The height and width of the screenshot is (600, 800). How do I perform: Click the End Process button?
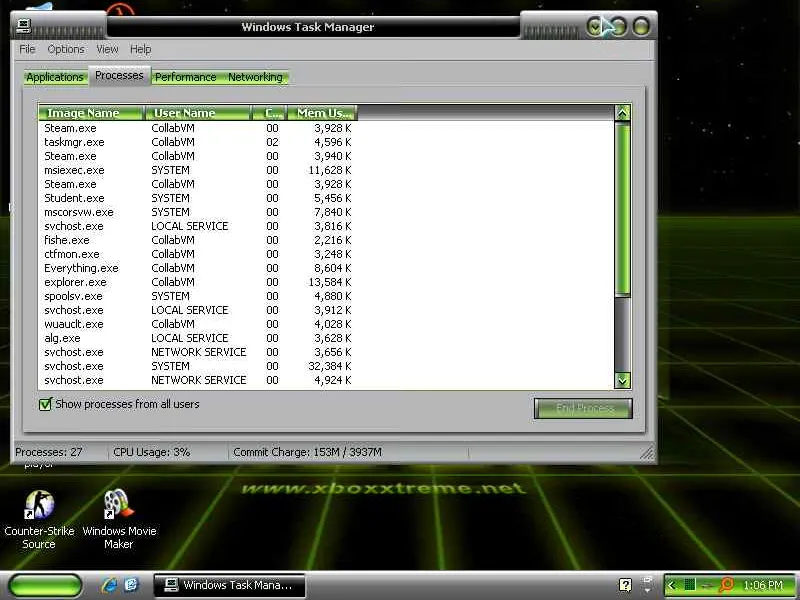click(x=583, y=408)
